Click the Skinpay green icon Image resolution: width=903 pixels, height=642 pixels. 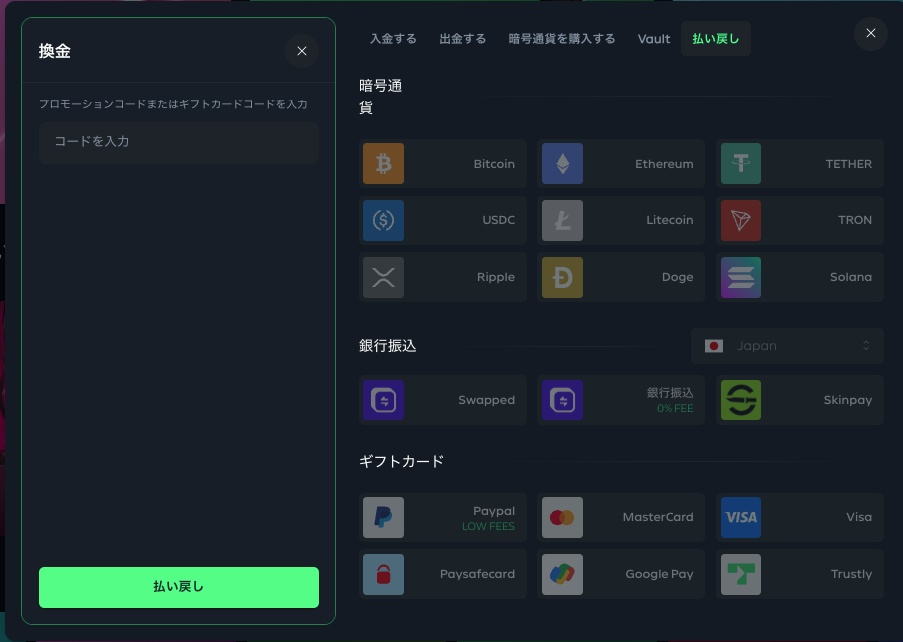coord(741,400)
